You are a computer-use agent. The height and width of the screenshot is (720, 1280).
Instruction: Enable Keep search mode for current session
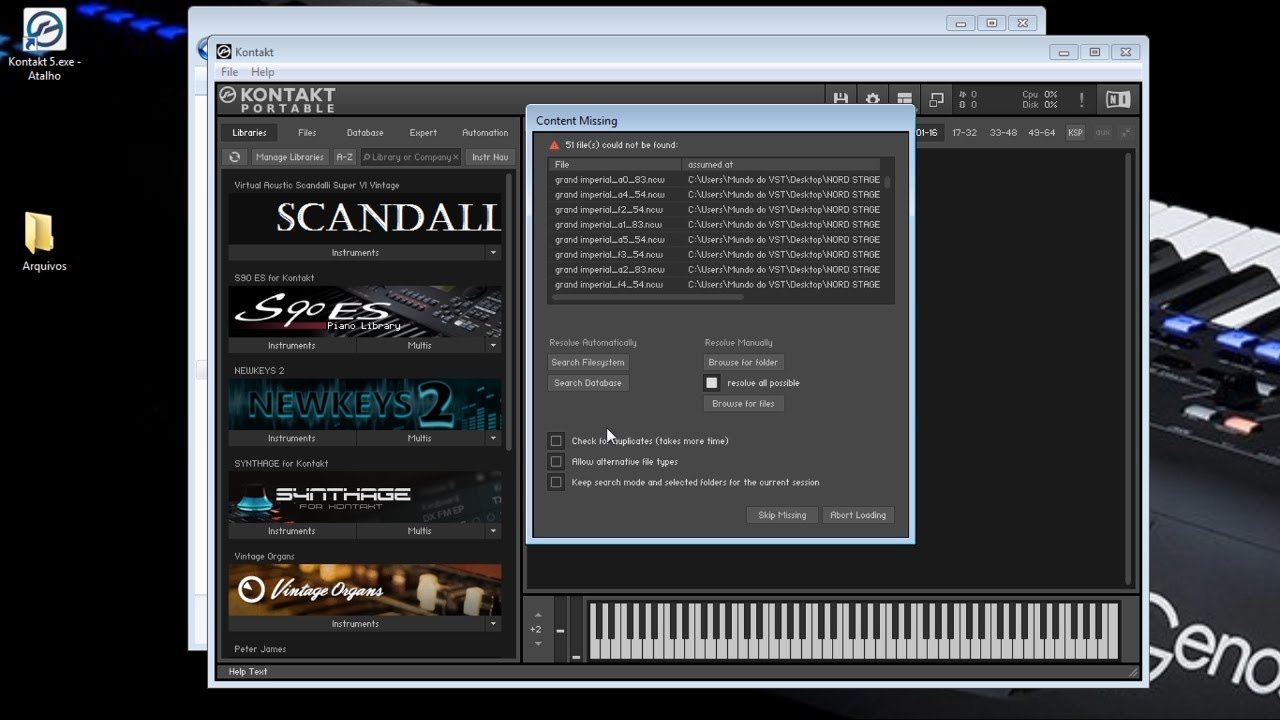(x=556, y=482)
